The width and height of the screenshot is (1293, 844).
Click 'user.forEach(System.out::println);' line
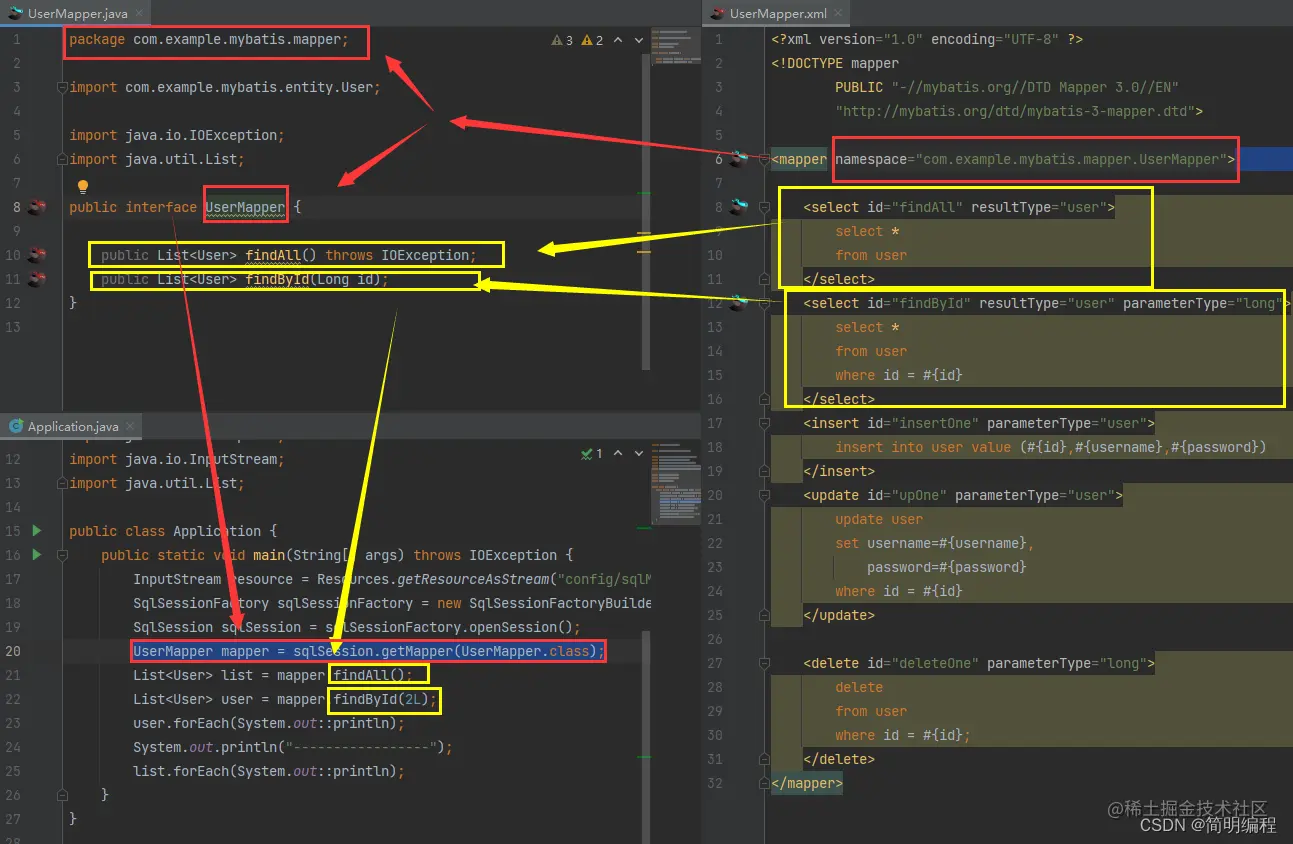pyautogui.click(x=269, y=723)
